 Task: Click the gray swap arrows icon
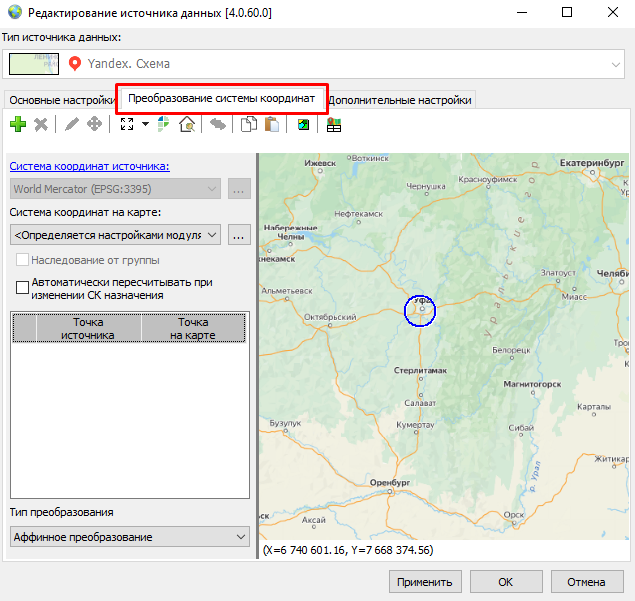click(x=218, y=124)
